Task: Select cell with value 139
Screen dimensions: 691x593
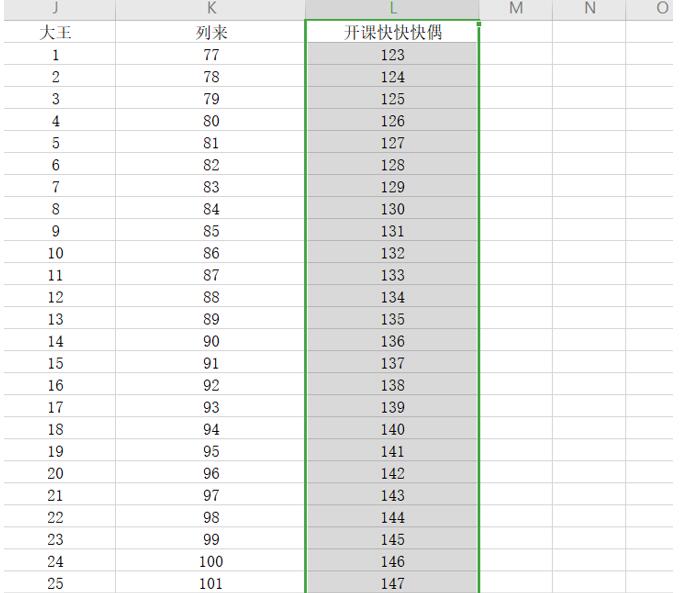Action: [392, 407]
